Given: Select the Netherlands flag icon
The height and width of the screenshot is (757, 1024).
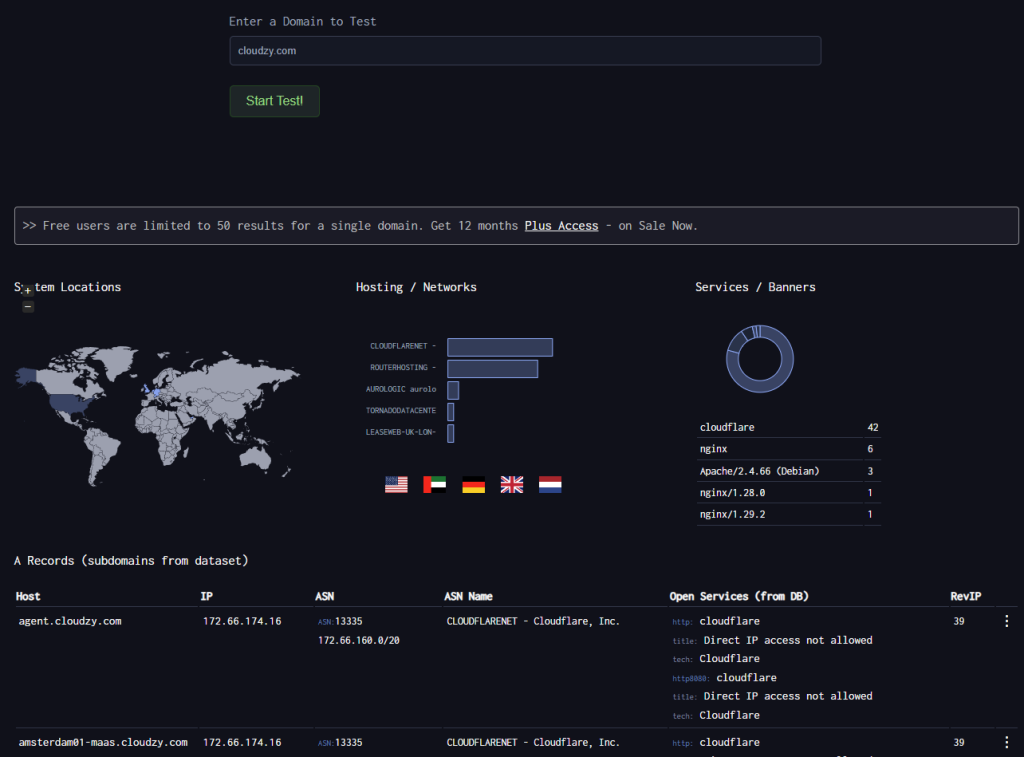Looking at the screenshot, I should (x=550, y=485).
